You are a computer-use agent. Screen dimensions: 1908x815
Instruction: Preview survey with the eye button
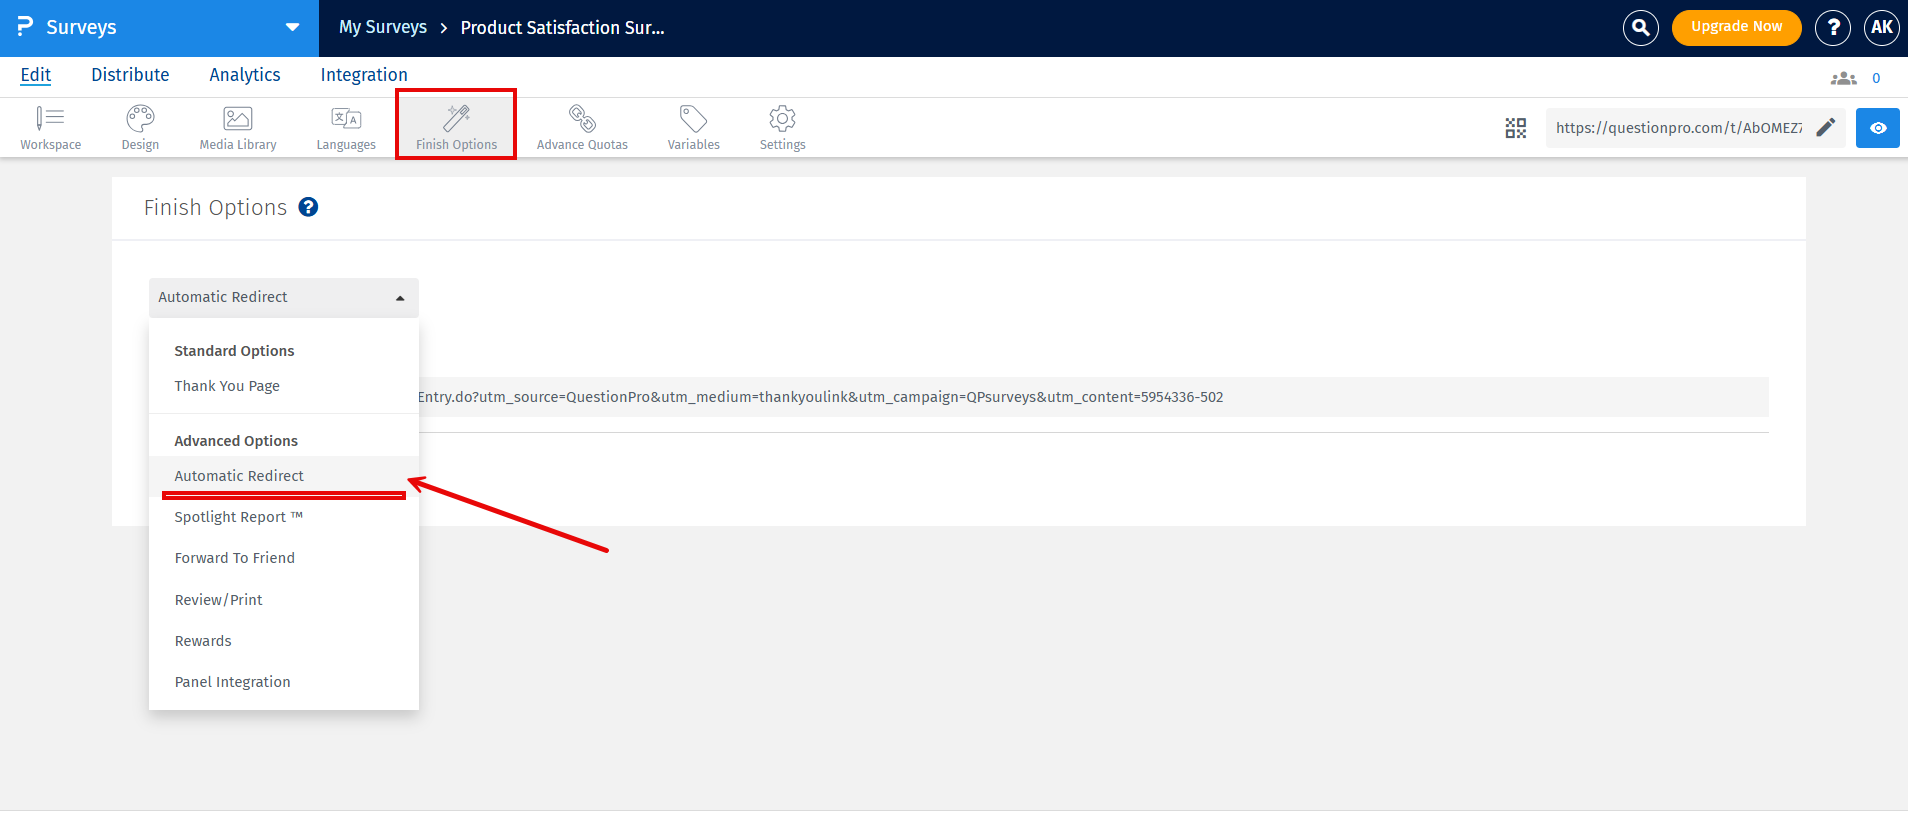(x=1878, y=128)
